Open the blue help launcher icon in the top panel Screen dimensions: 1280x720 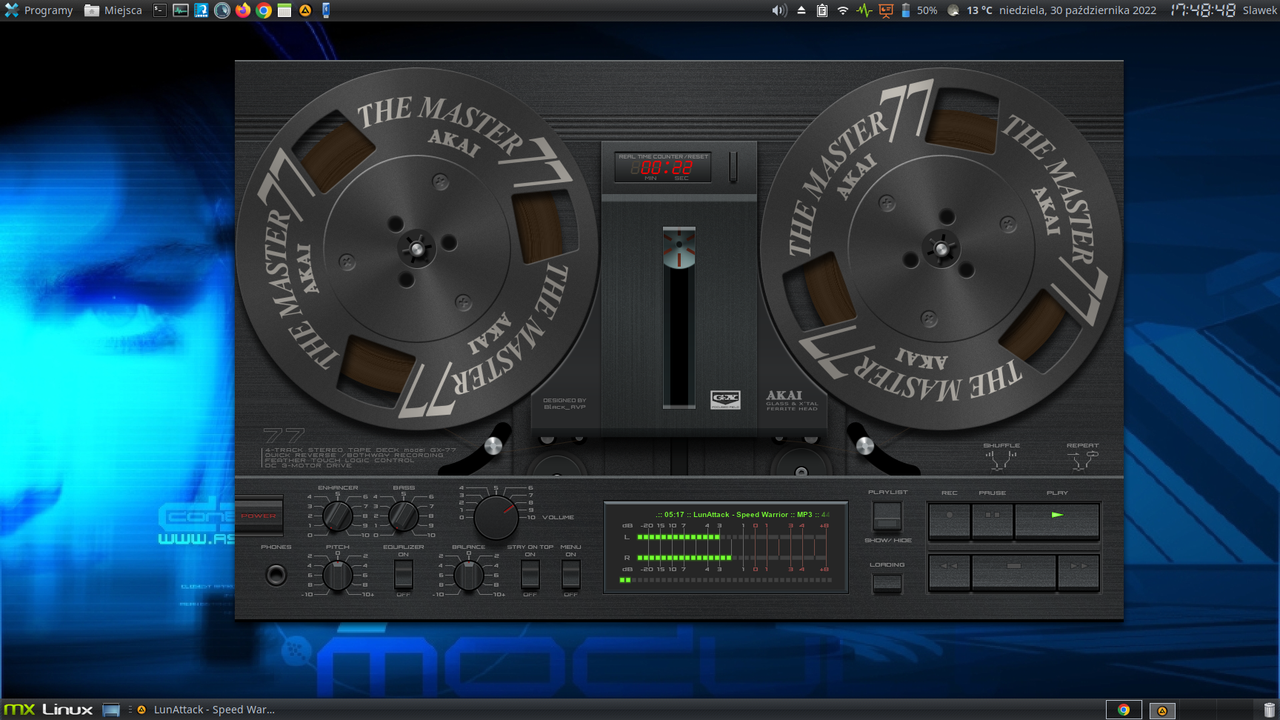tap(201, 10)
